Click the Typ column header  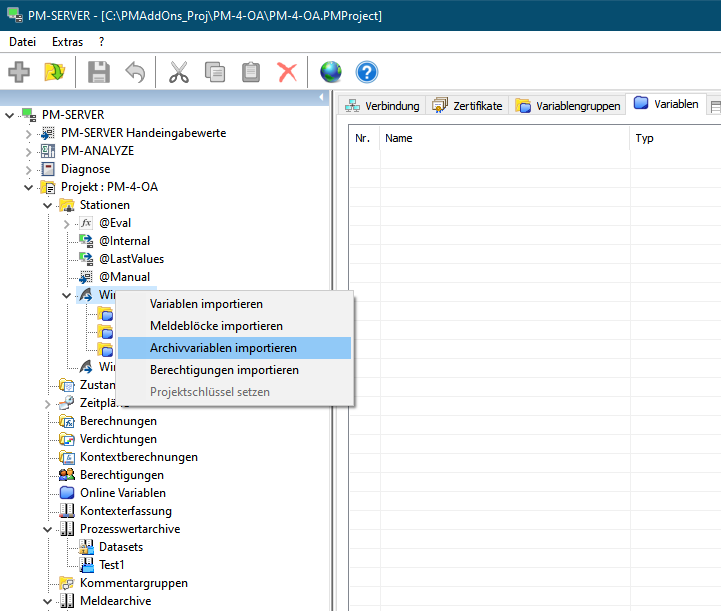point(675,138)
